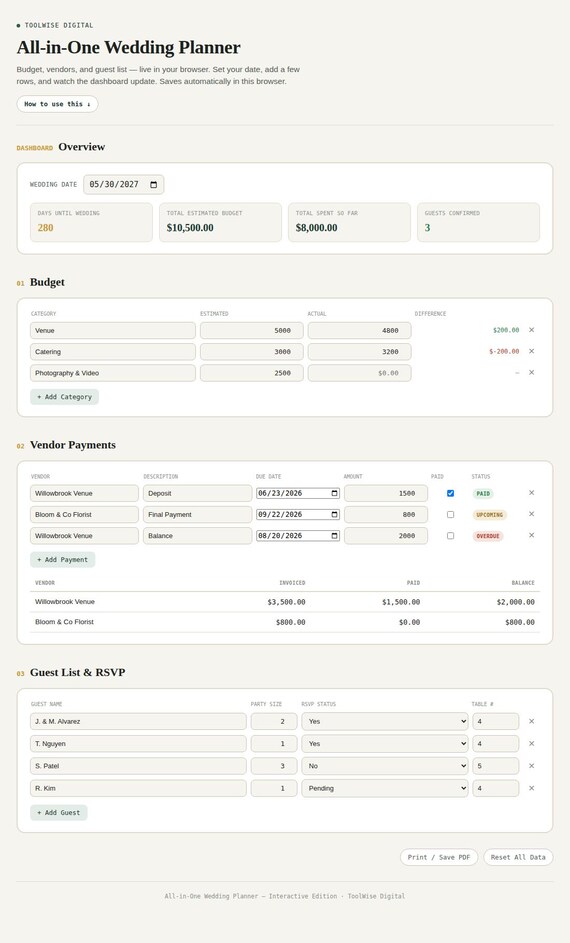
Task: Remove the Photography & Video budget row
Action: (x=532, y=372)
